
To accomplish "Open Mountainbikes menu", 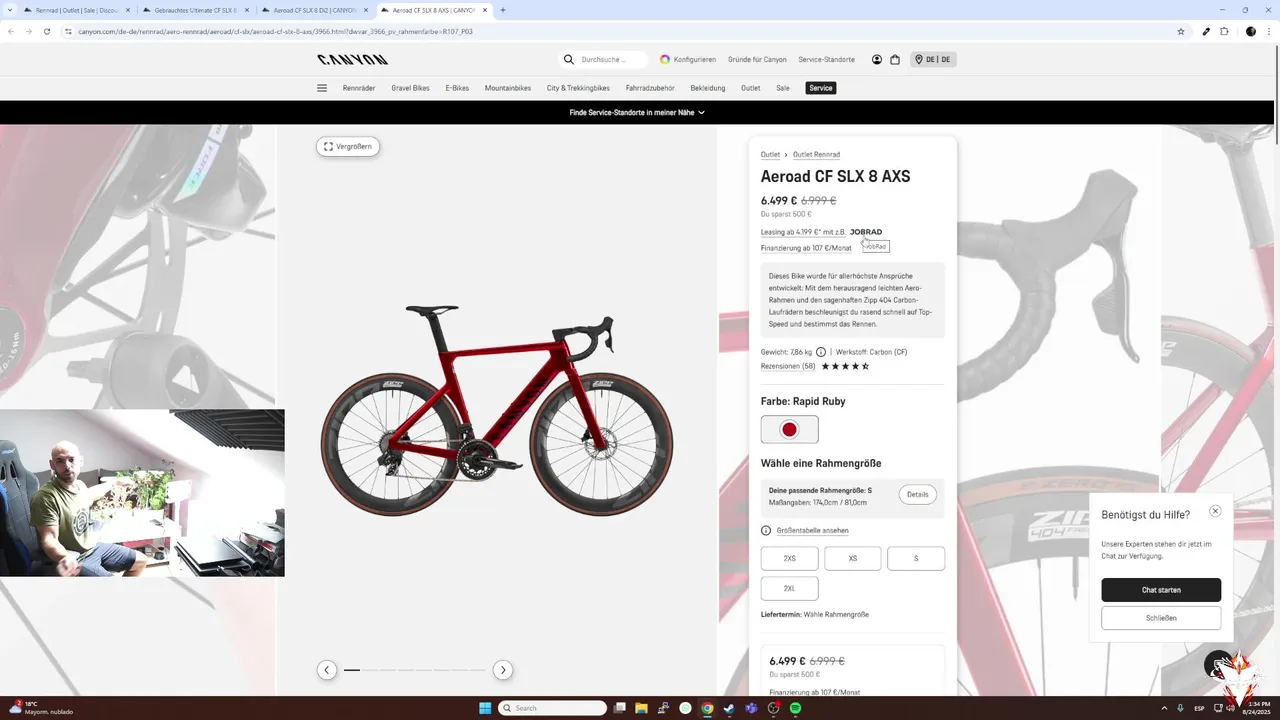I will coord(508,88).
